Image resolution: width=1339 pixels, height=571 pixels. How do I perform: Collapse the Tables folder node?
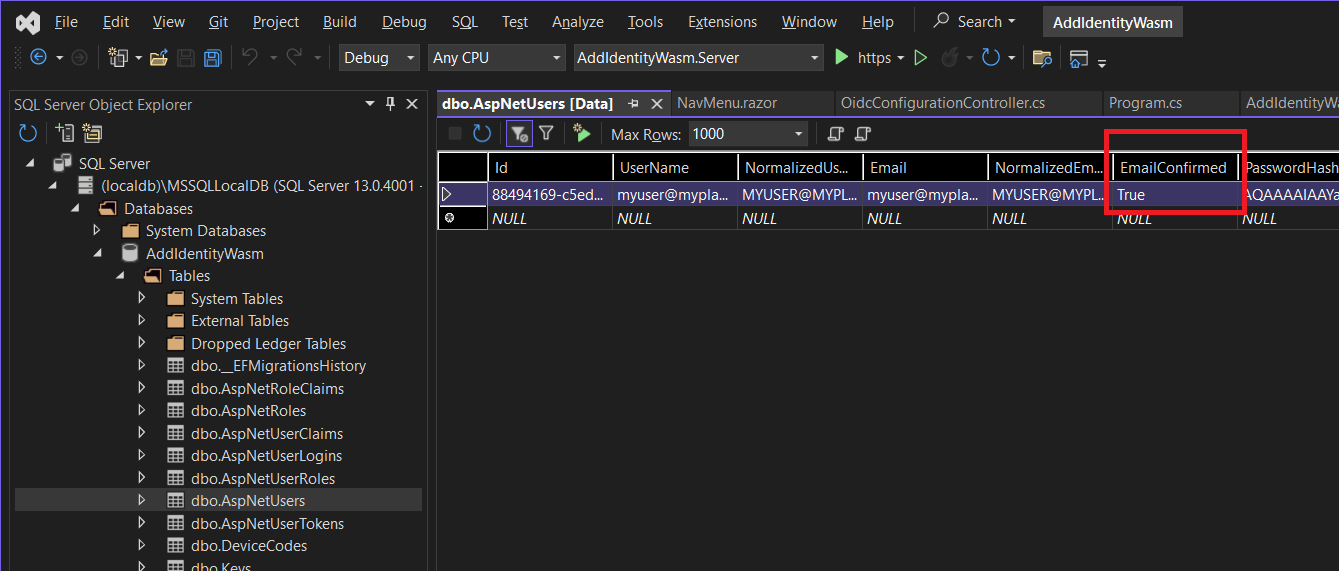point(120,275)
